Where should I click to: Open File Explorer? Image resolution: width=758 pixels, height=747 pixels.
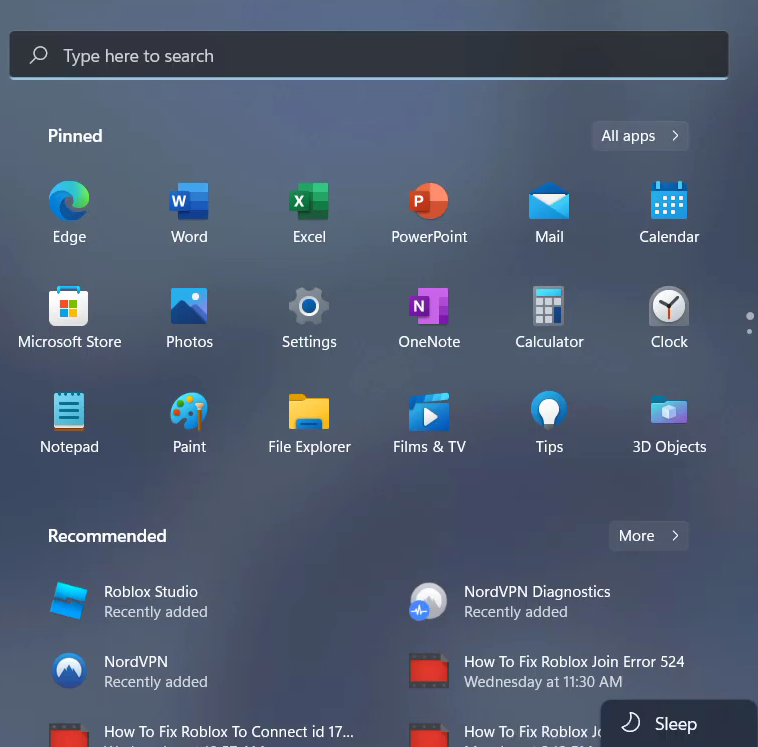(309, 422)
